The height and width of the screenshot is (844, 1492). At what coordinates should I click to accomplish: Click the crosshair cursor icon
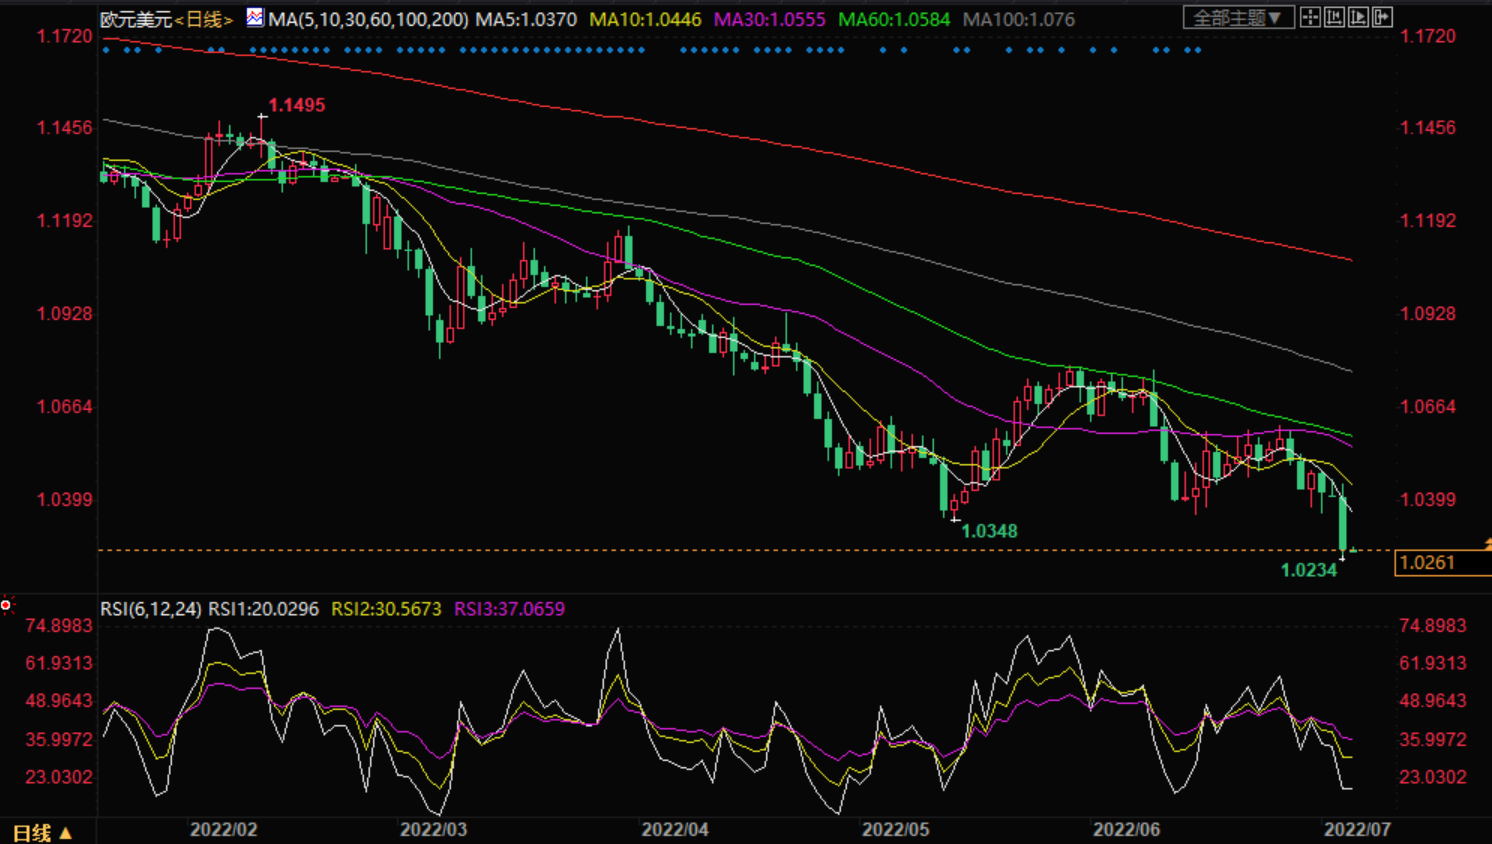[1310, 17]
